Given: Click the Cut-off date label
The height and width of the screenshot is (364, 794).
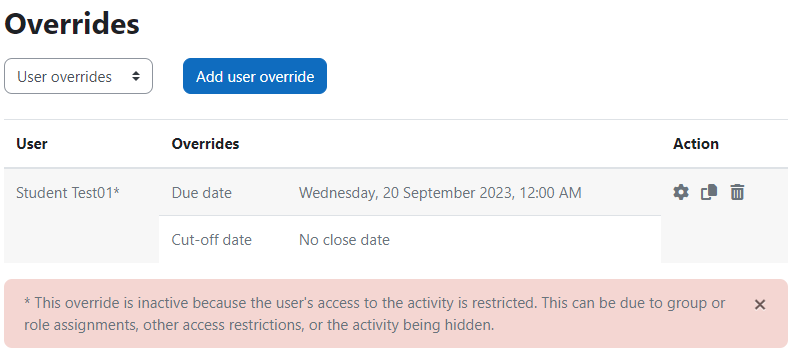Looking at the screenshot, I should tap(212, 239).
